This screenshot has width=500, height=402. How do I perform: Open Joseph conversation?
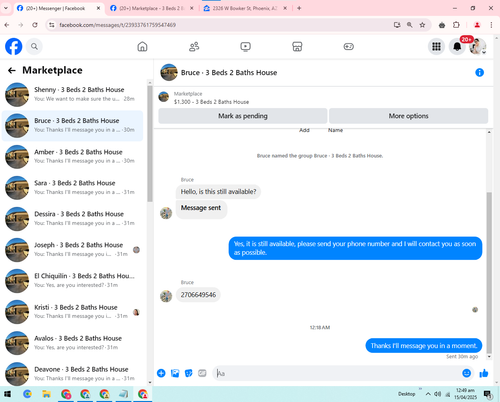coord(72,249)
